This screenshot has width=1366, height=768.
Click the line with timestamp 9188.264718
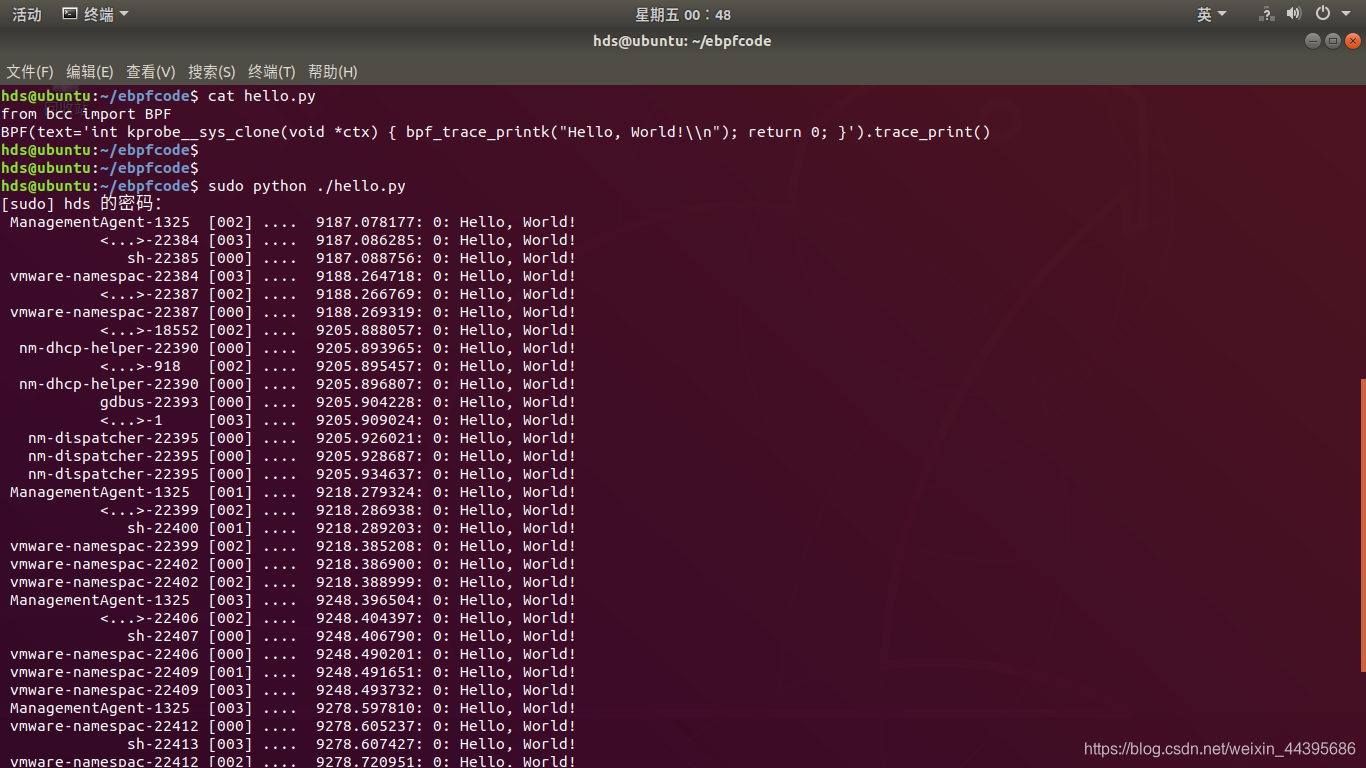coord(292,276)
